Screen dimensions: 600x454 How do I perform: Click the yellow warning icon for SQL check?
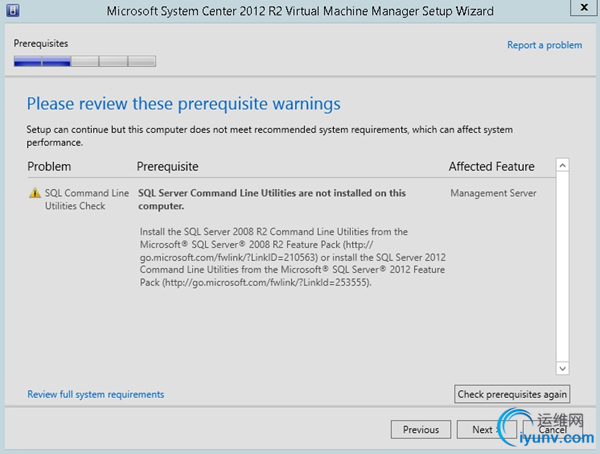point(35,193)
